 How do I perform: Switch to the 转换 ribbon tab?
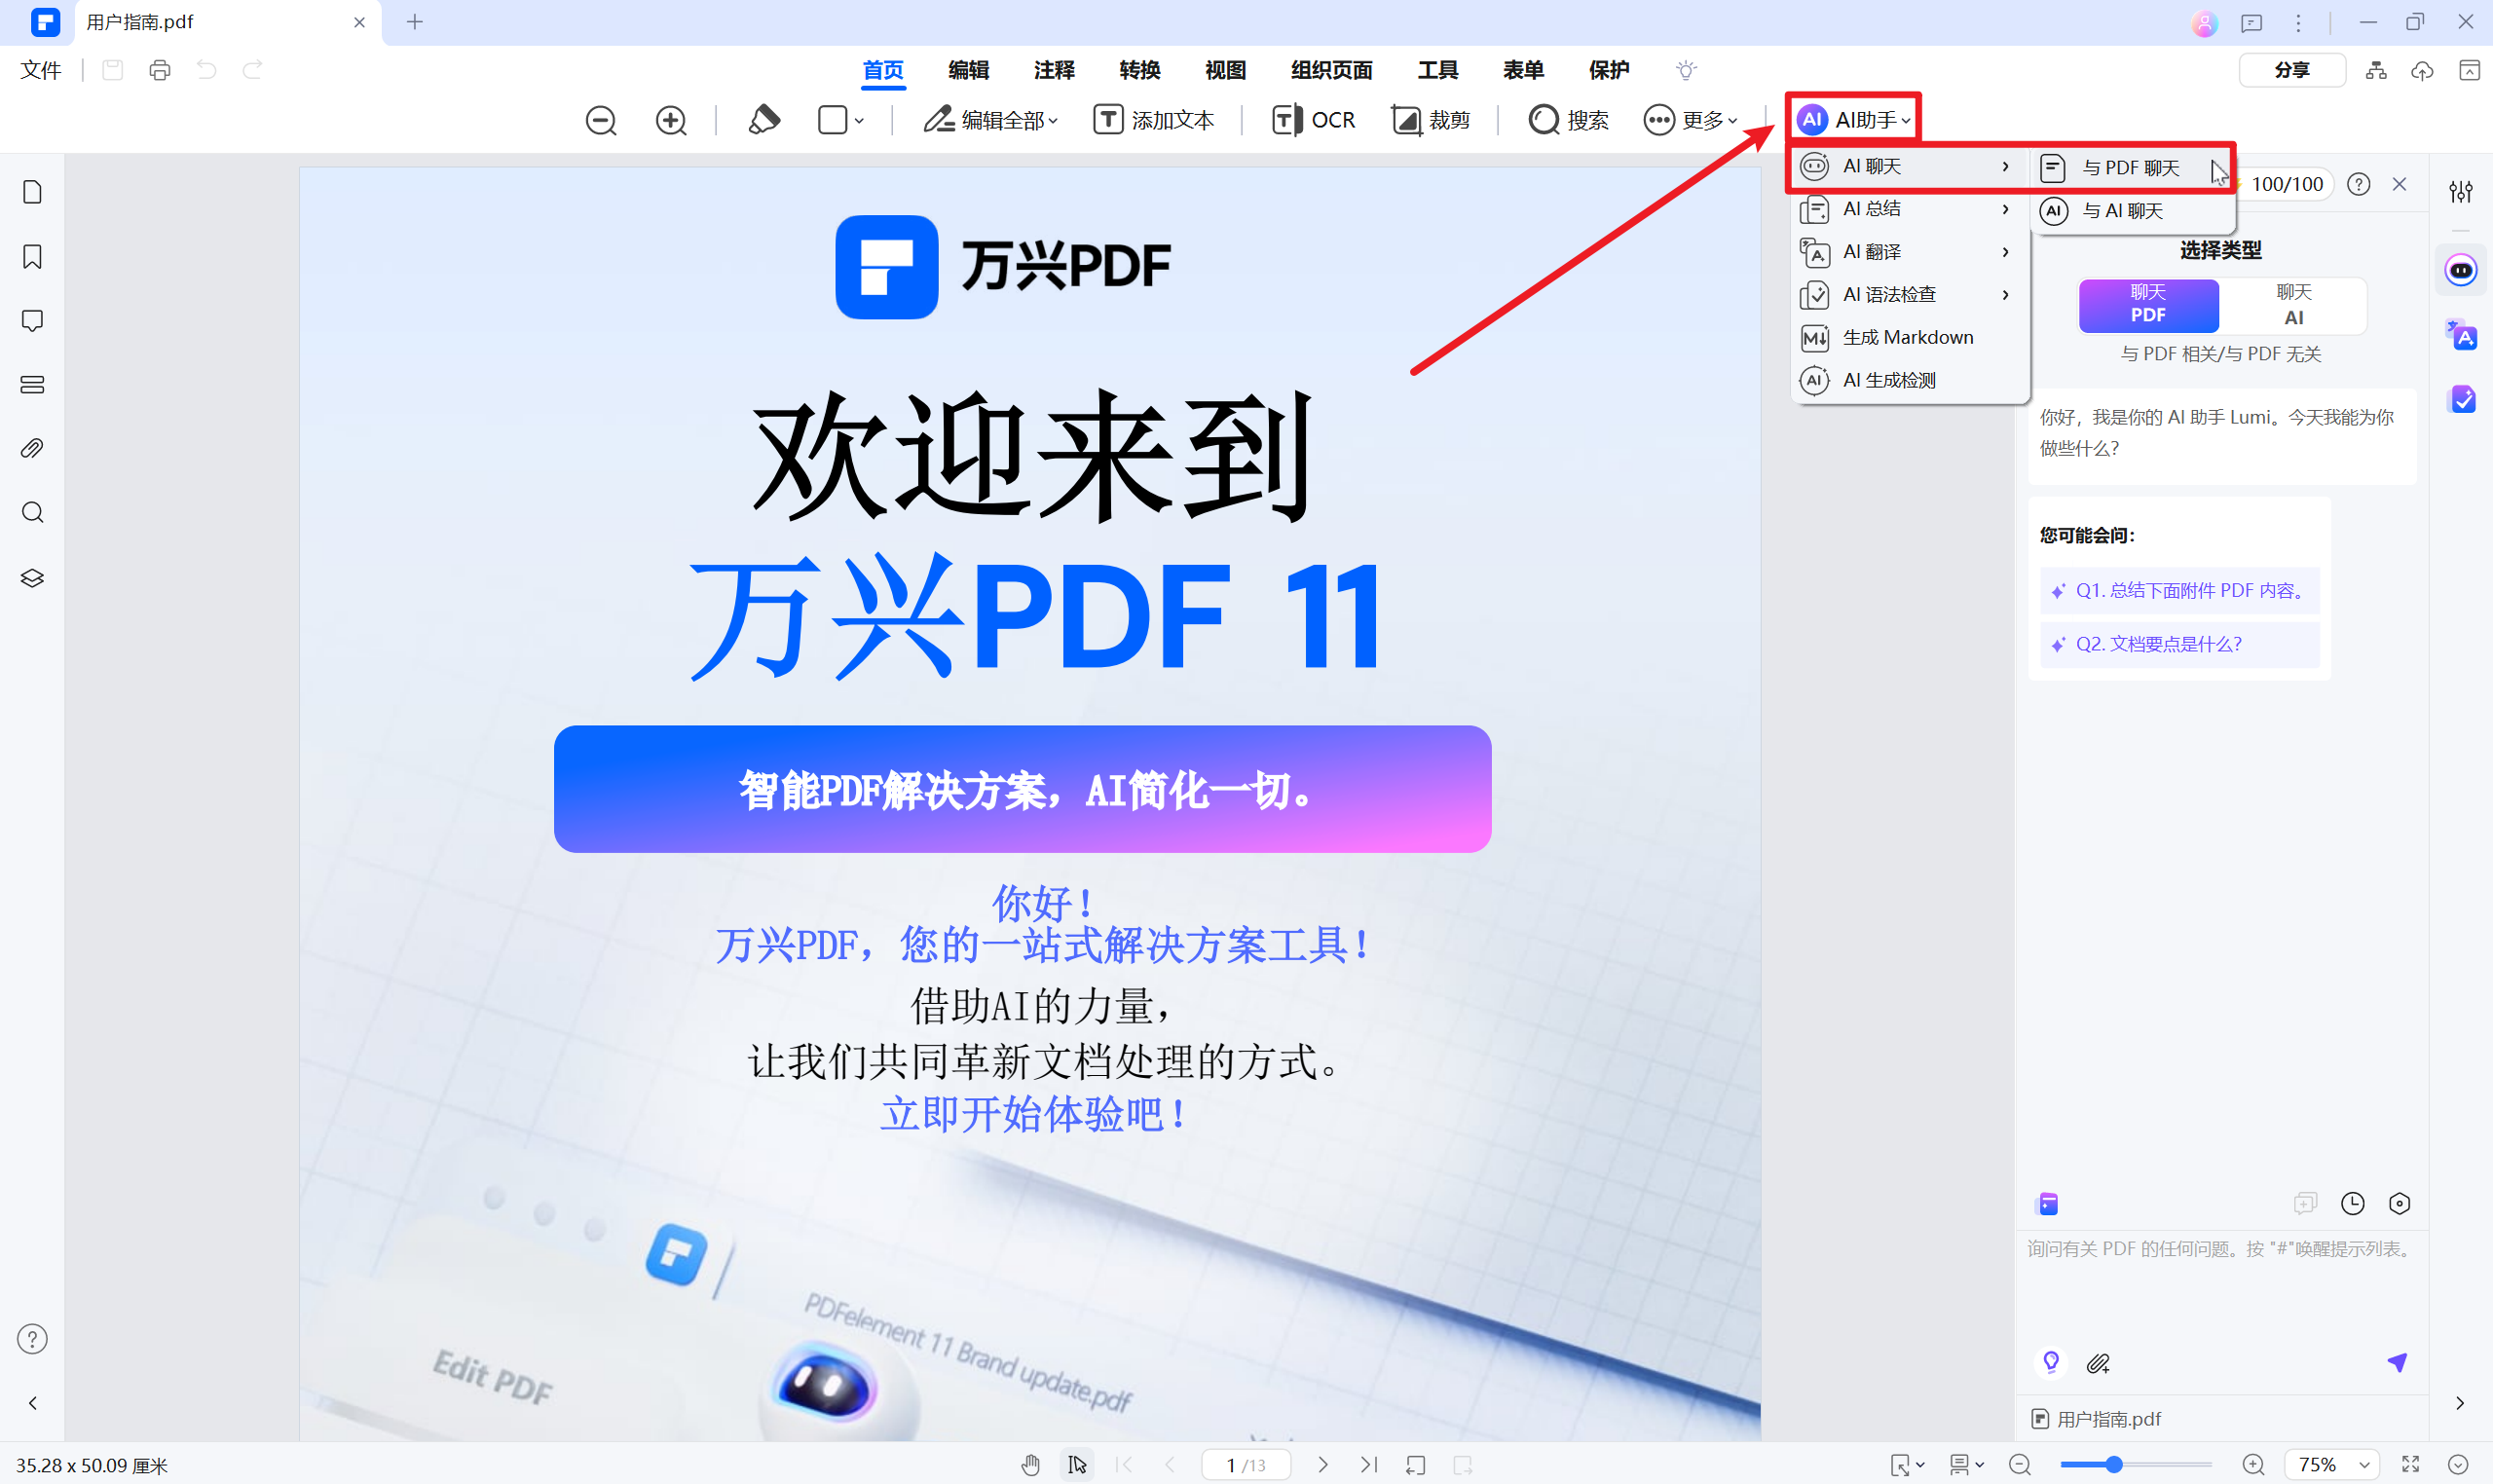click(x=1139, y=70)
